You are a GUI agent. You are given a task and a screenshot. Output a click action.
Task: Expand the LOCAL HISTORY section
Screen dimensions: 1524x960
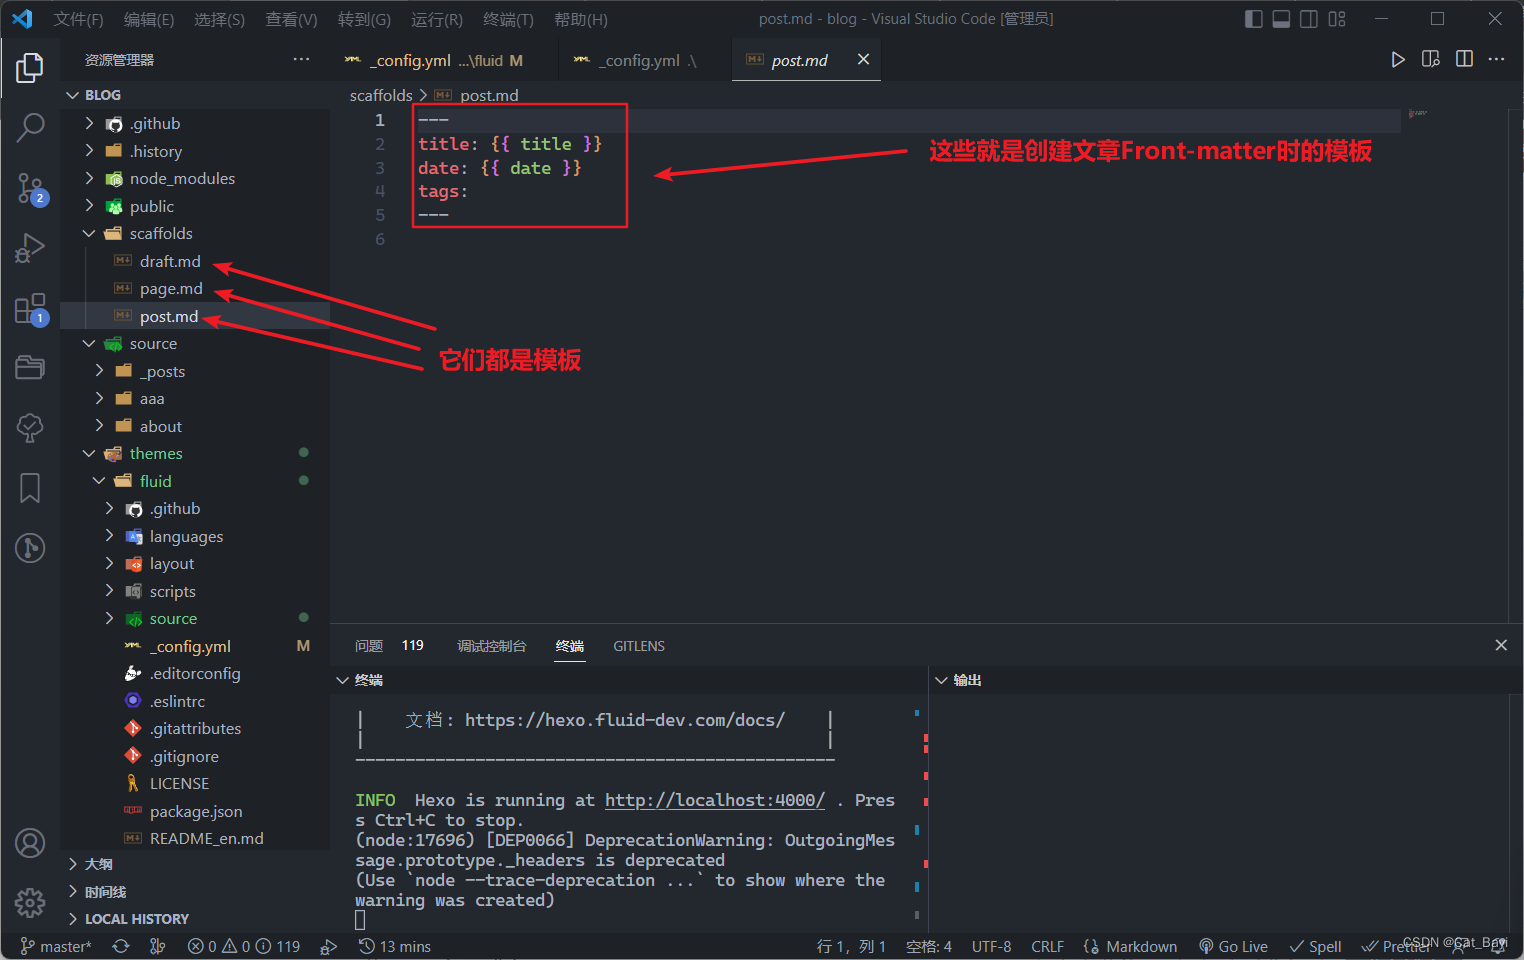(x=195, y=919)
